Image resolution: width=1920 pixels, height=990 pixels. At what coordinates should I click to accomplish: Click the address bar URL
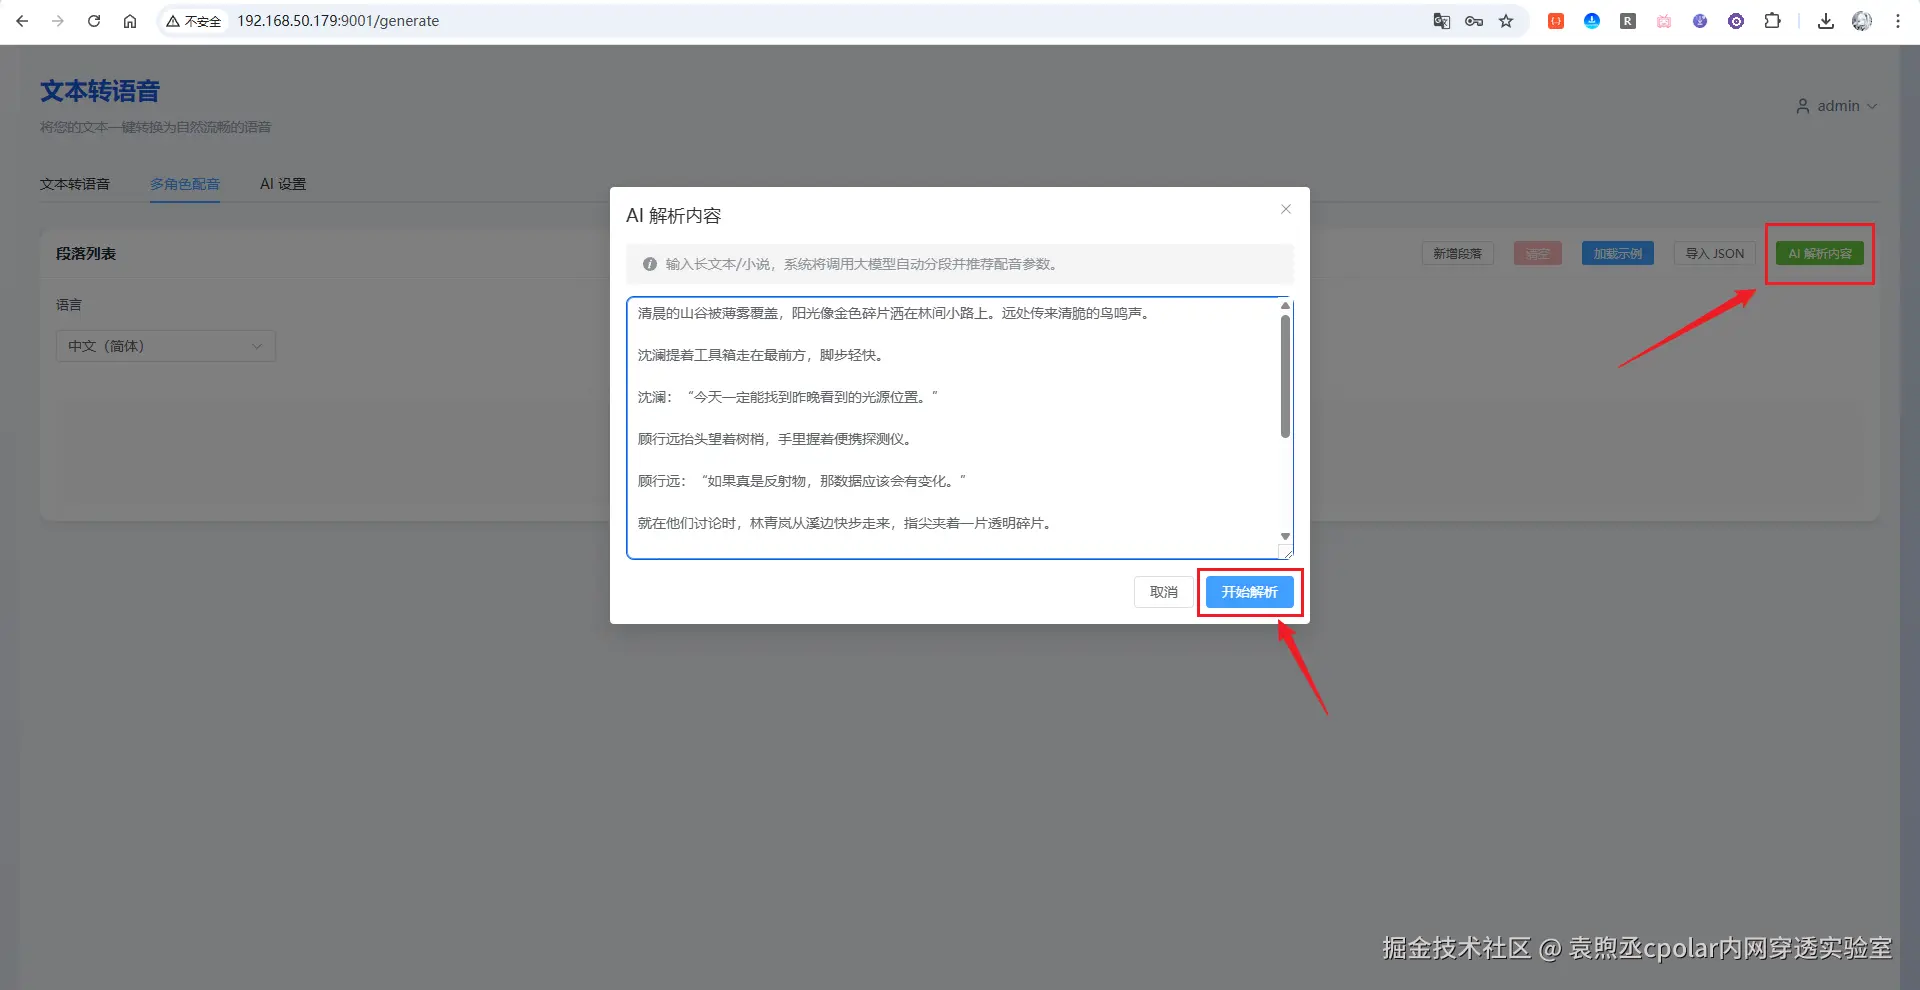point(338,21)
